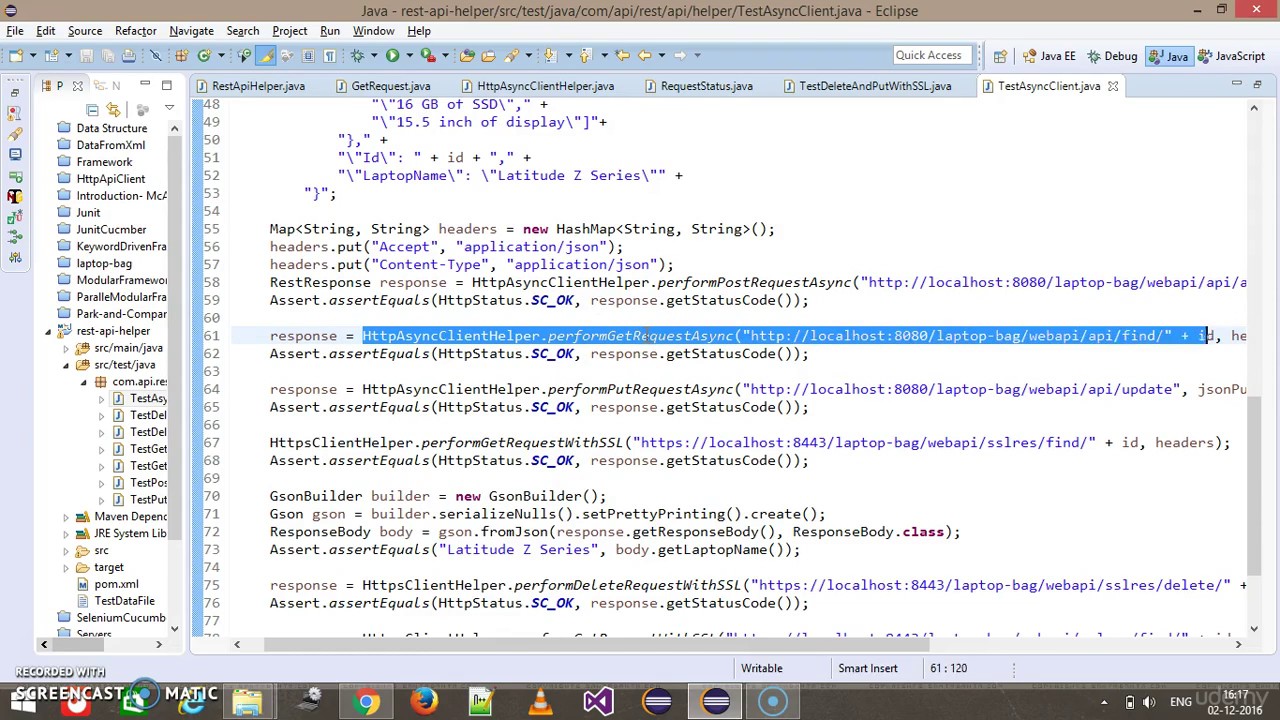Click the Save toolbar icon
The width and height of the screenshot is (1280, 720).
pos(87,55)
